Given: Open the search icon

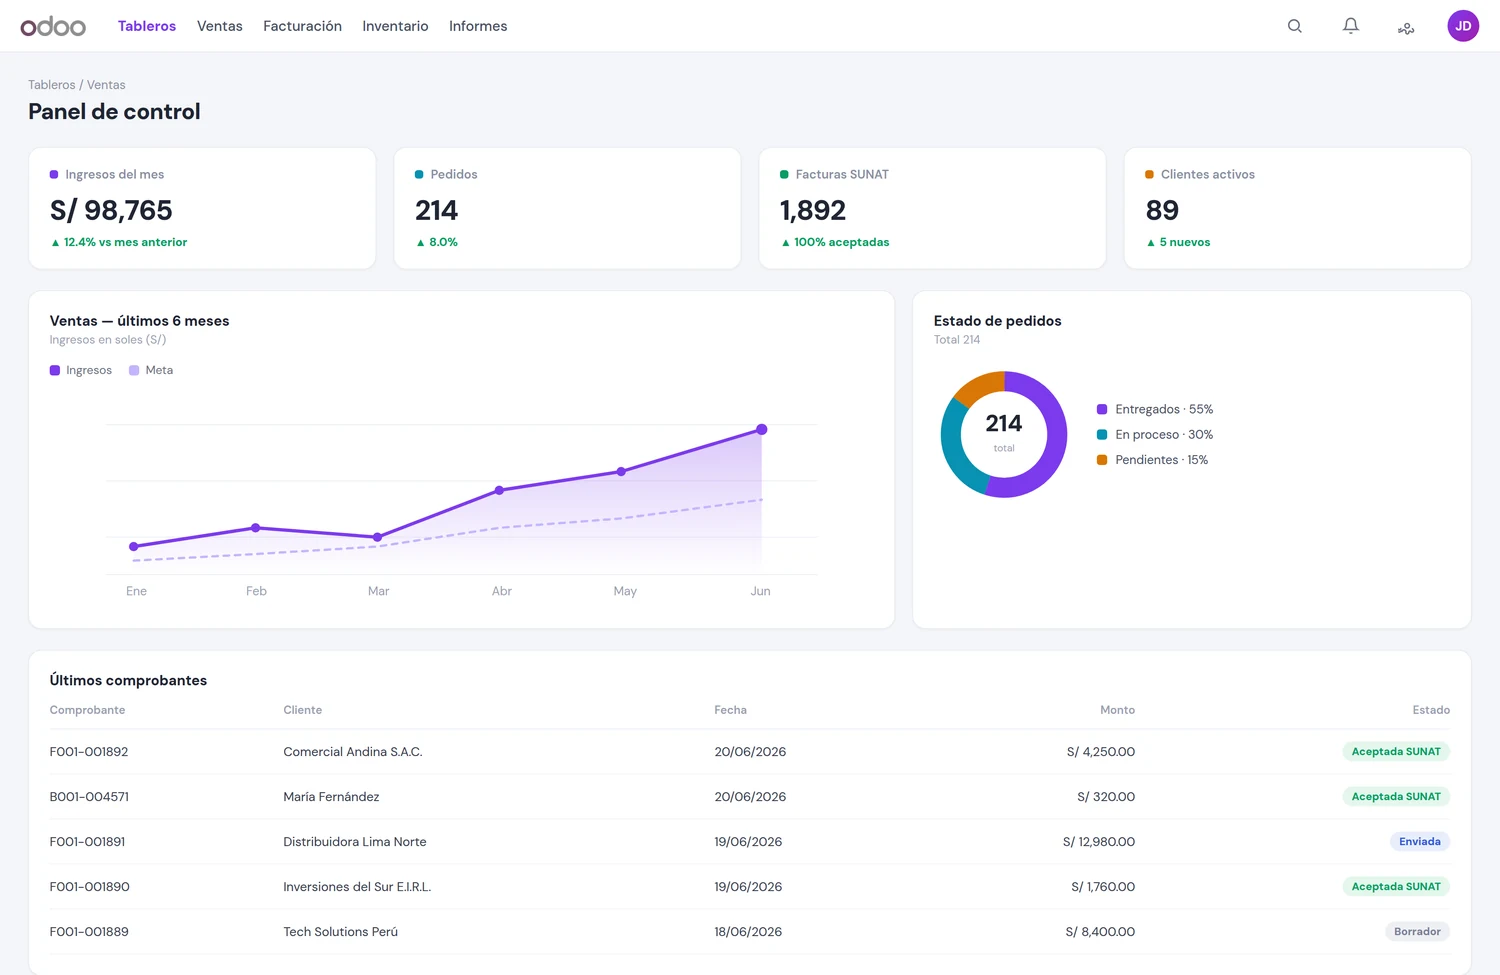Looking at the screenshot, I should [x=1295, y=26].
